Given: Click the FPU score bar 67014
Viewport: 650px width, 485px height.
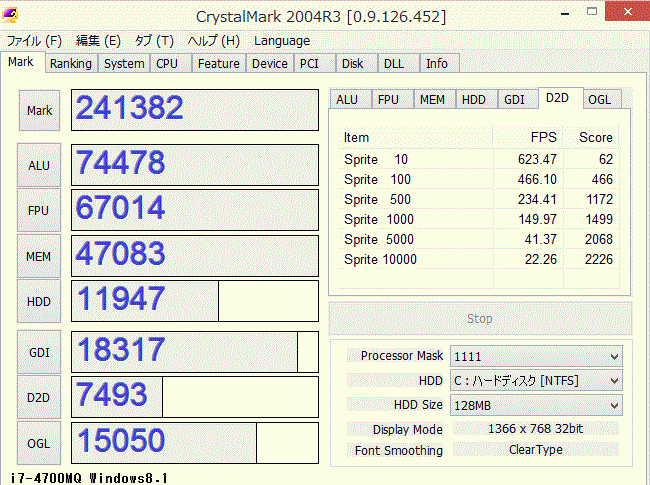Looking at the screenshot, I should [x=195, y=210].
